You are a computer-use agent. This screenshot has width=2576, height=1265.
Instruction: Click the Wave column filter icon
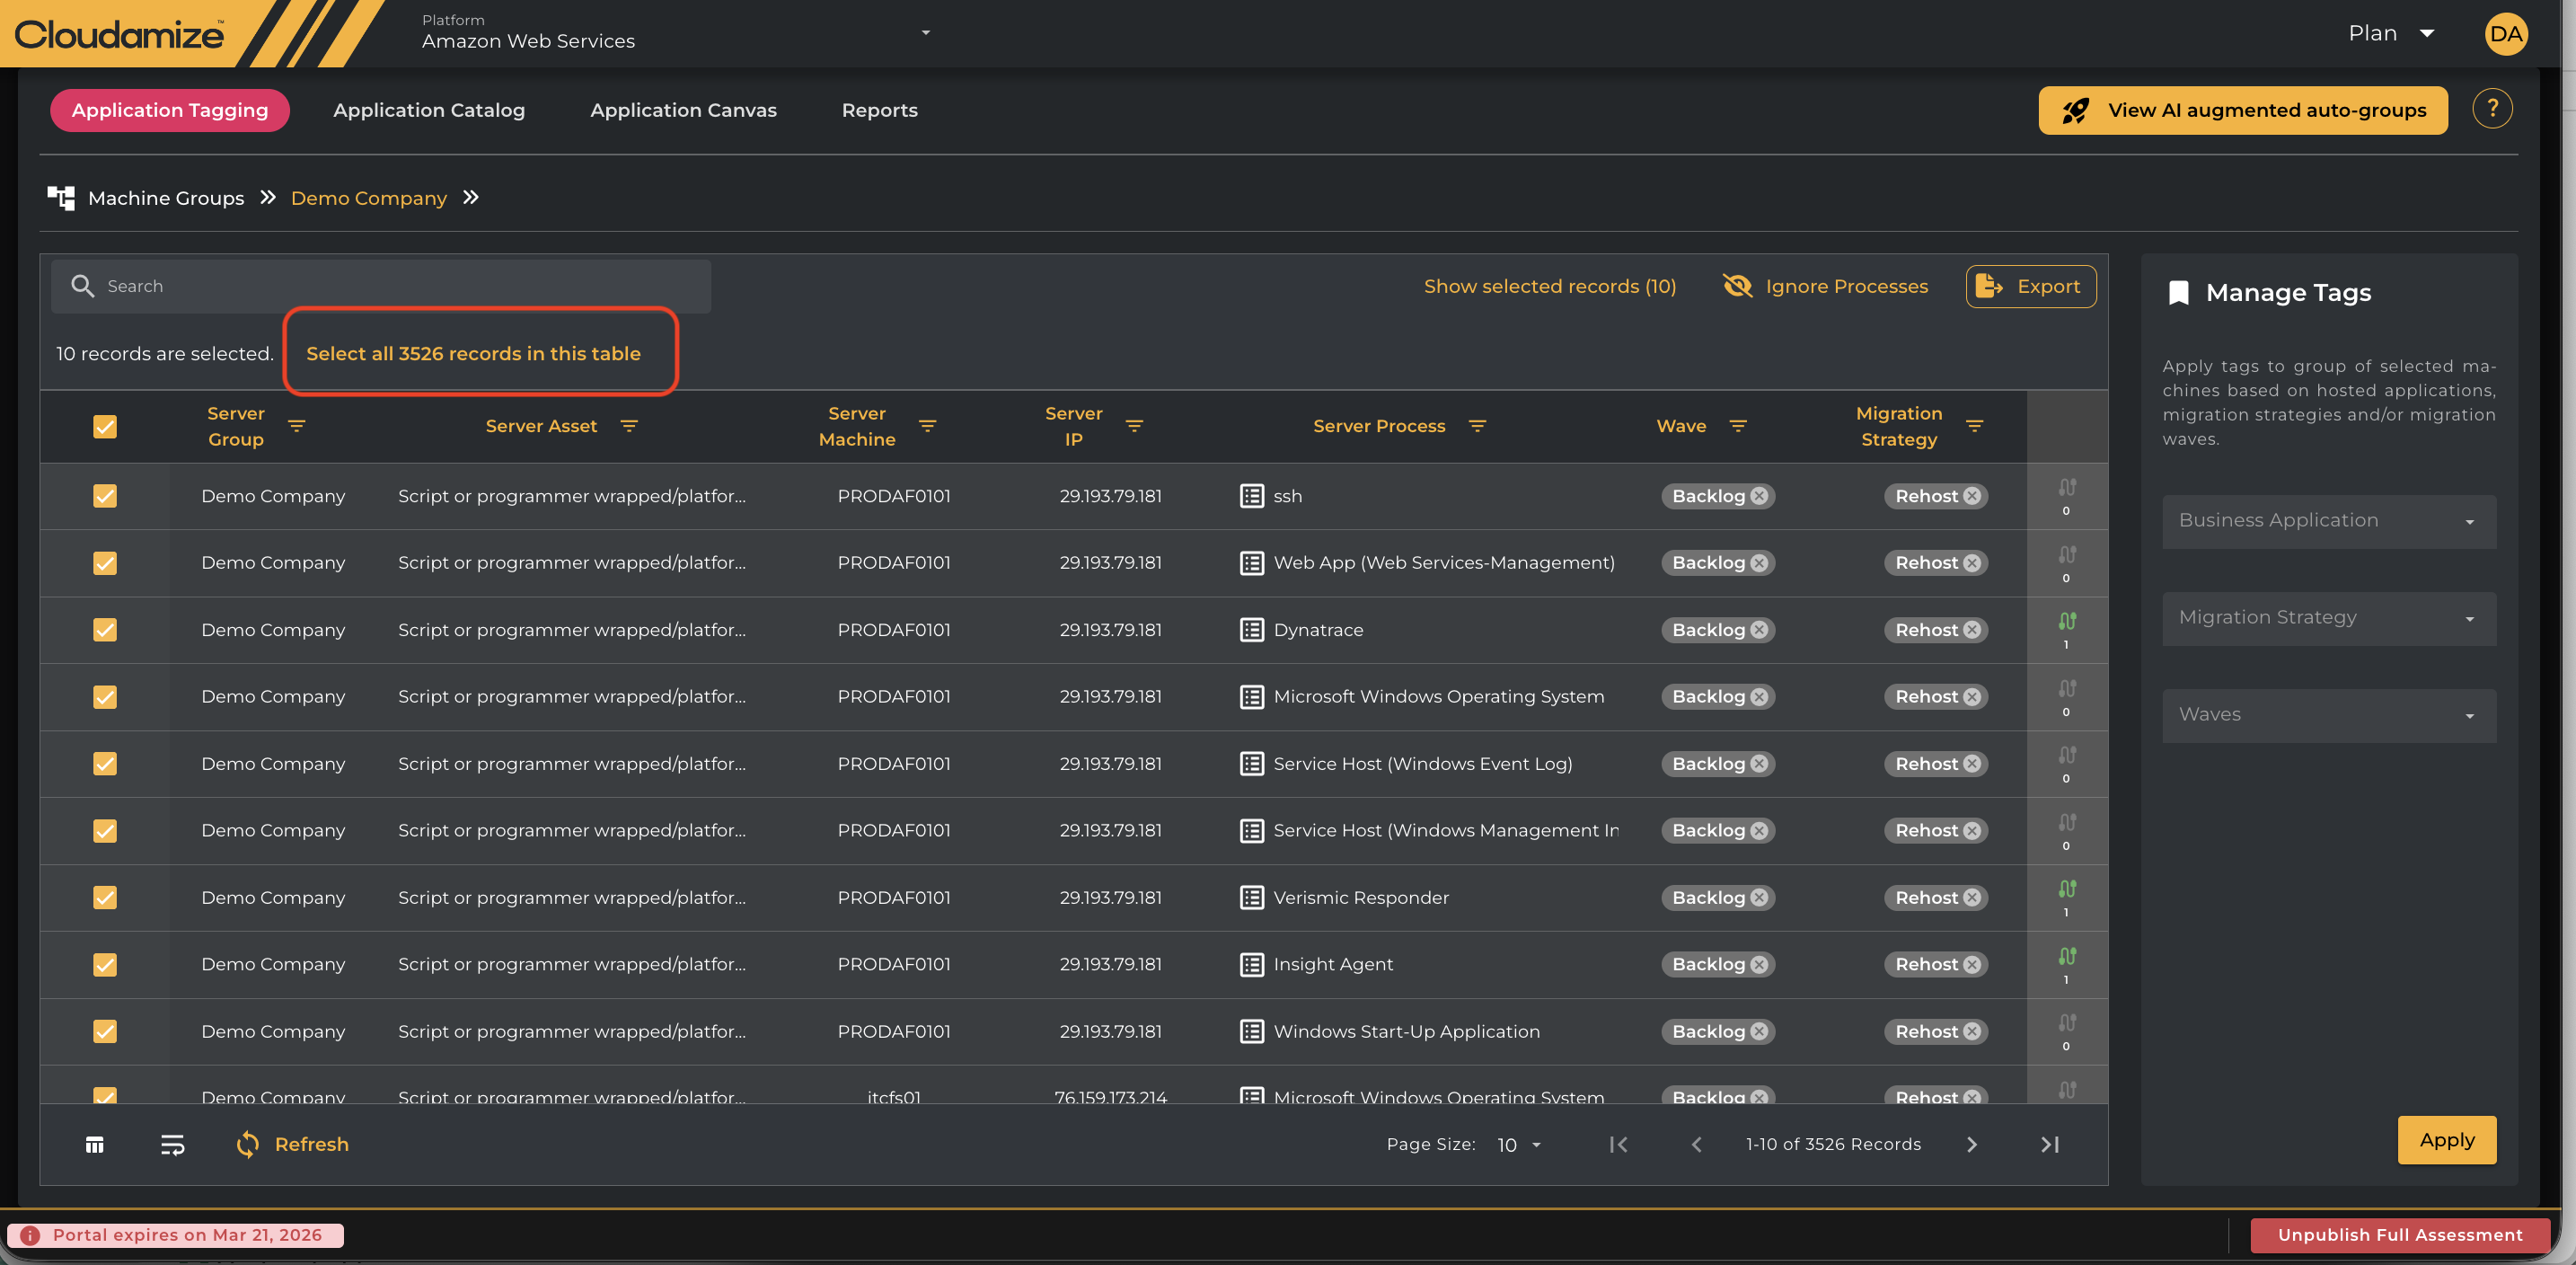[x=1738, y=426]
